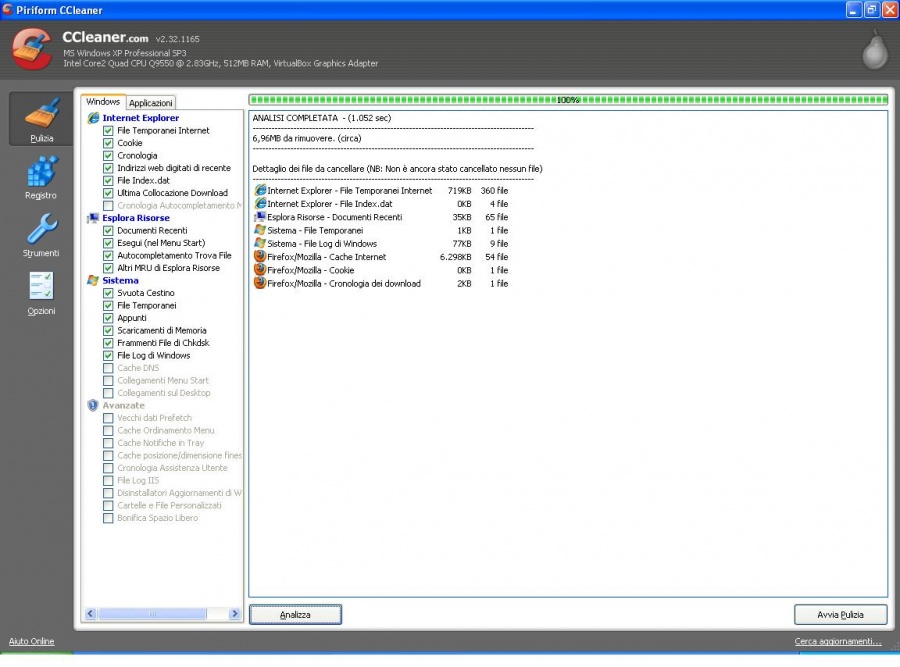Click the left scroll arrow of options list
Screen dimensions: 900x667
pos(91,614)
